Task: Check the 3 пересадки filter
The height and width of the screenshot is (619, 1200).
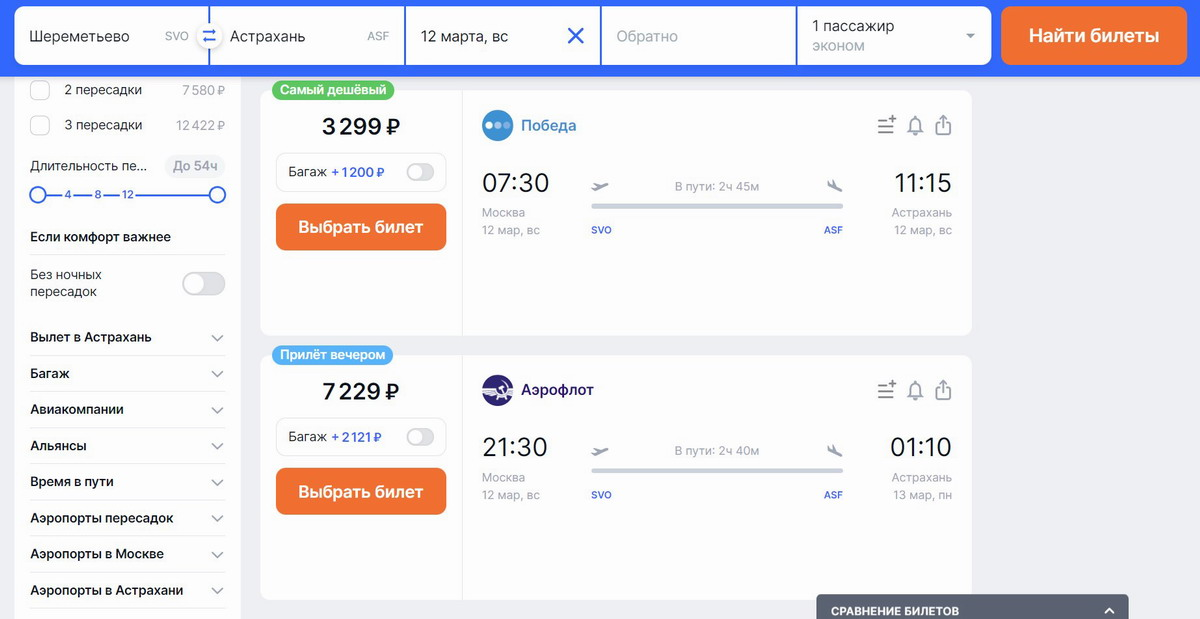Action: click(x=40, y=125)
